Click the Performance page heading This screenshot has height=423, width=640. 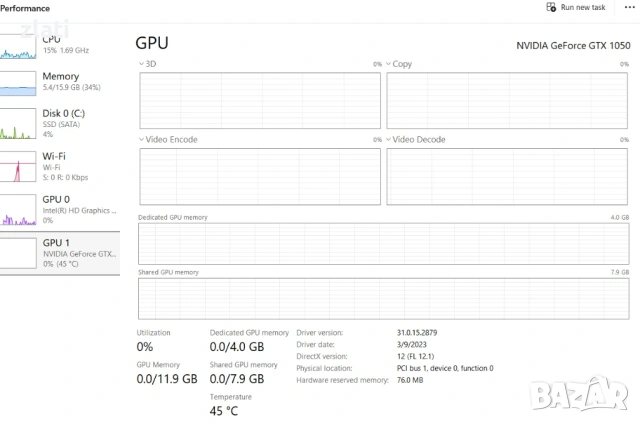25,8
